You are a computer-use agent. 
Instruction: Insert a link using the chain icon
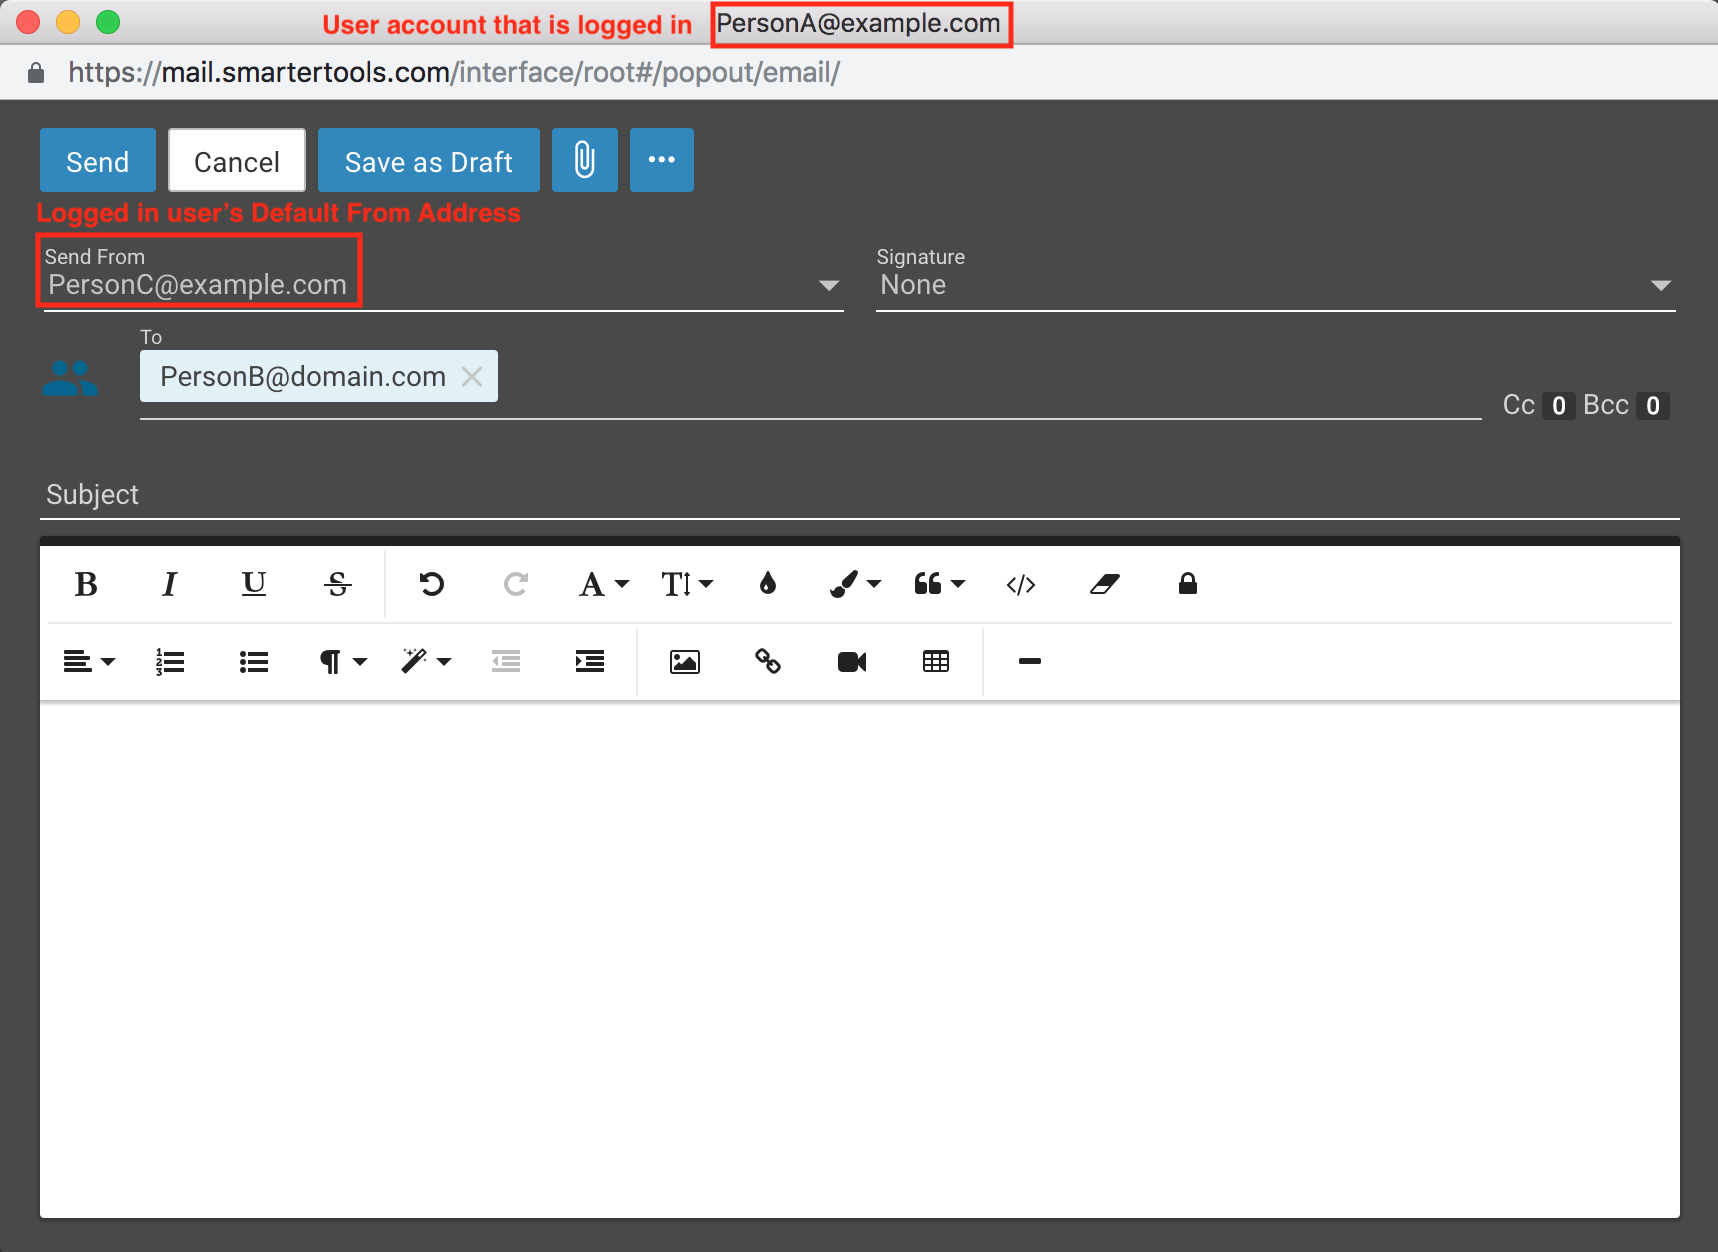pyautogui.click(x=768, y=662)
